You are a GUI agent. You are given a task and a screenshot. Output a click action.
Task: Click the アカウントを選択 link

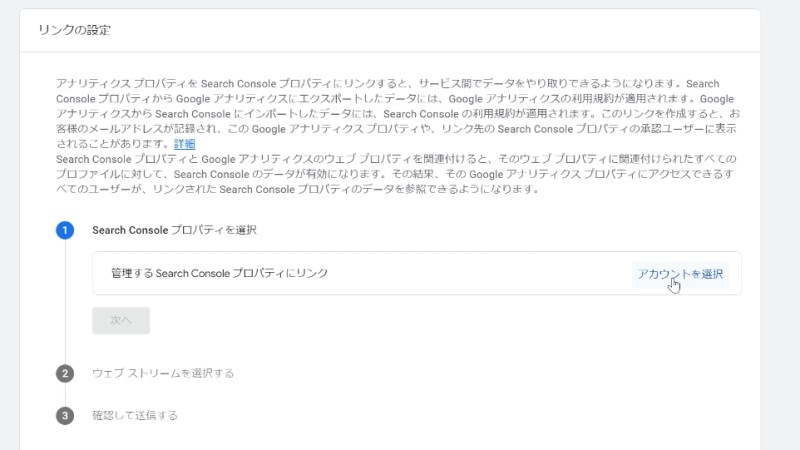pos(680,274)
